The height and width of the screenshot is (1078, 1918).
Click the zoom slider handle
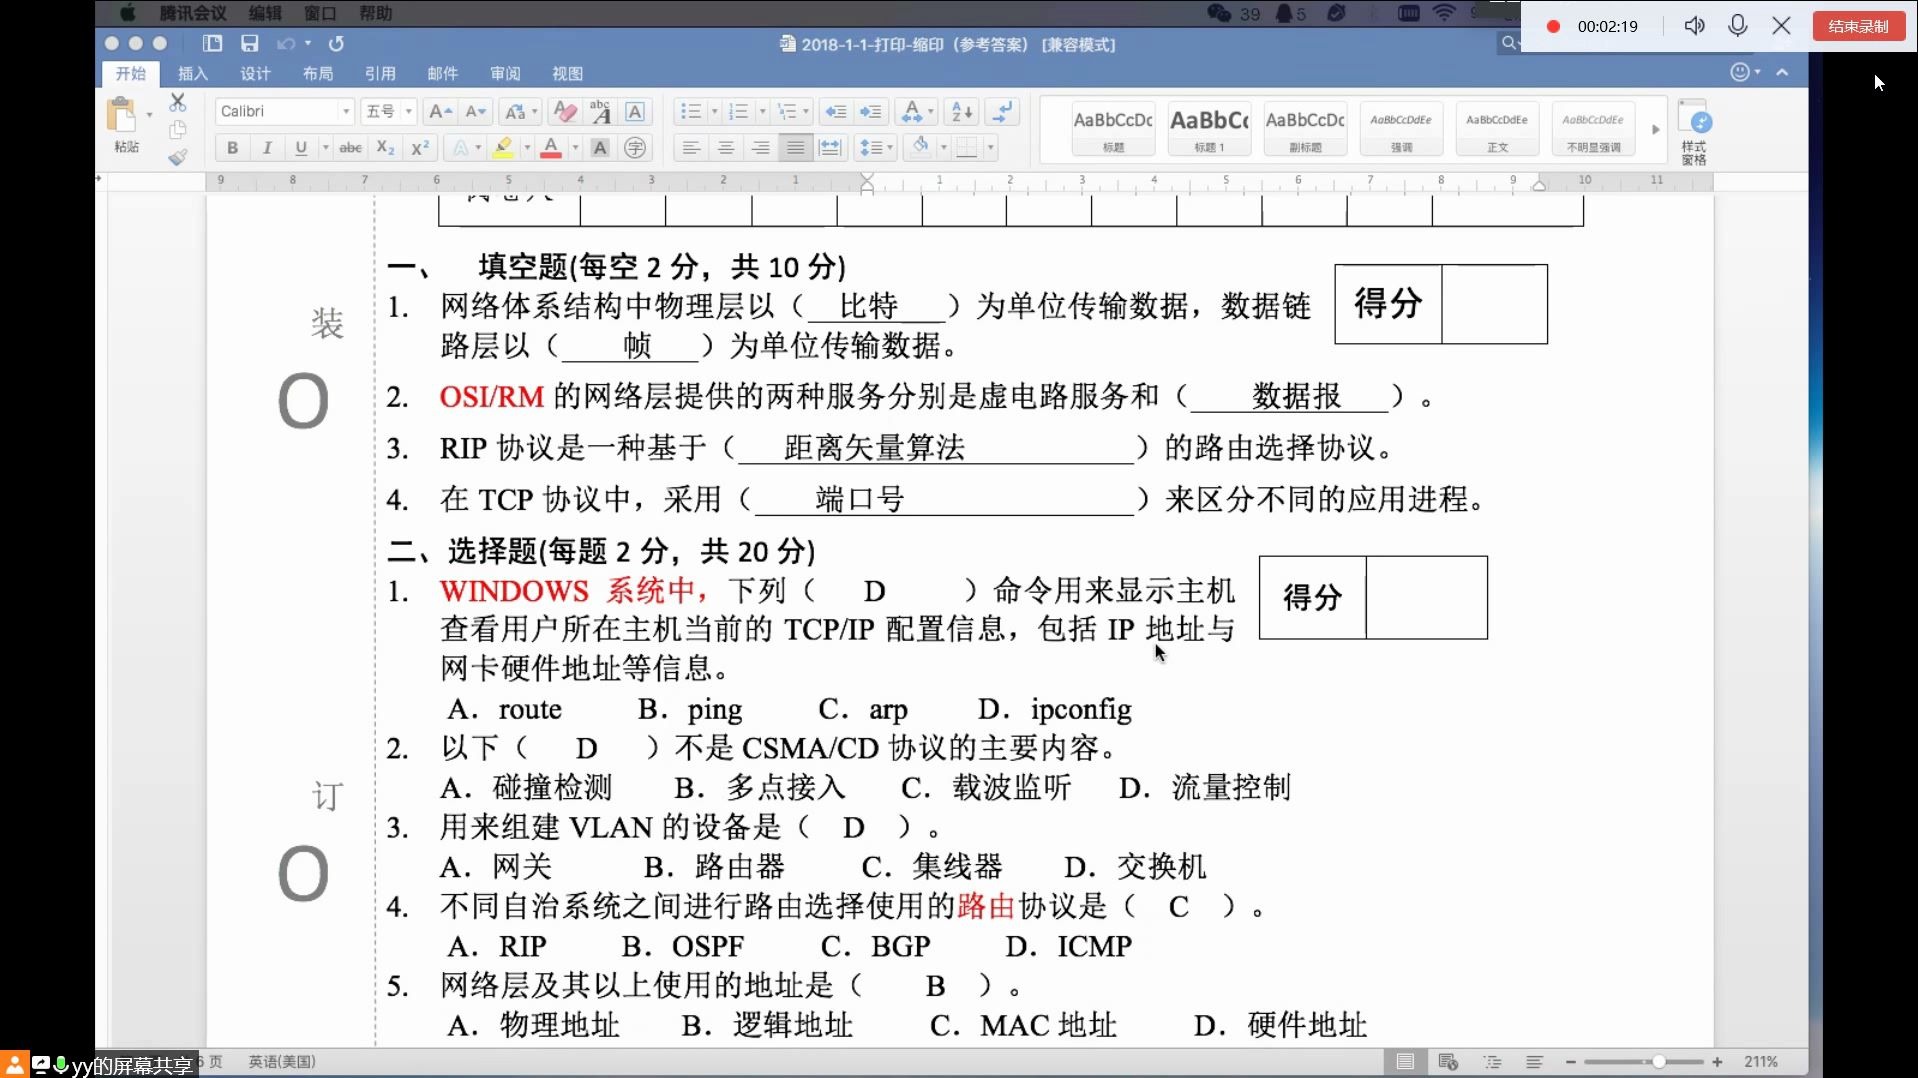pyautogui.click(x=1659, y=1062)
